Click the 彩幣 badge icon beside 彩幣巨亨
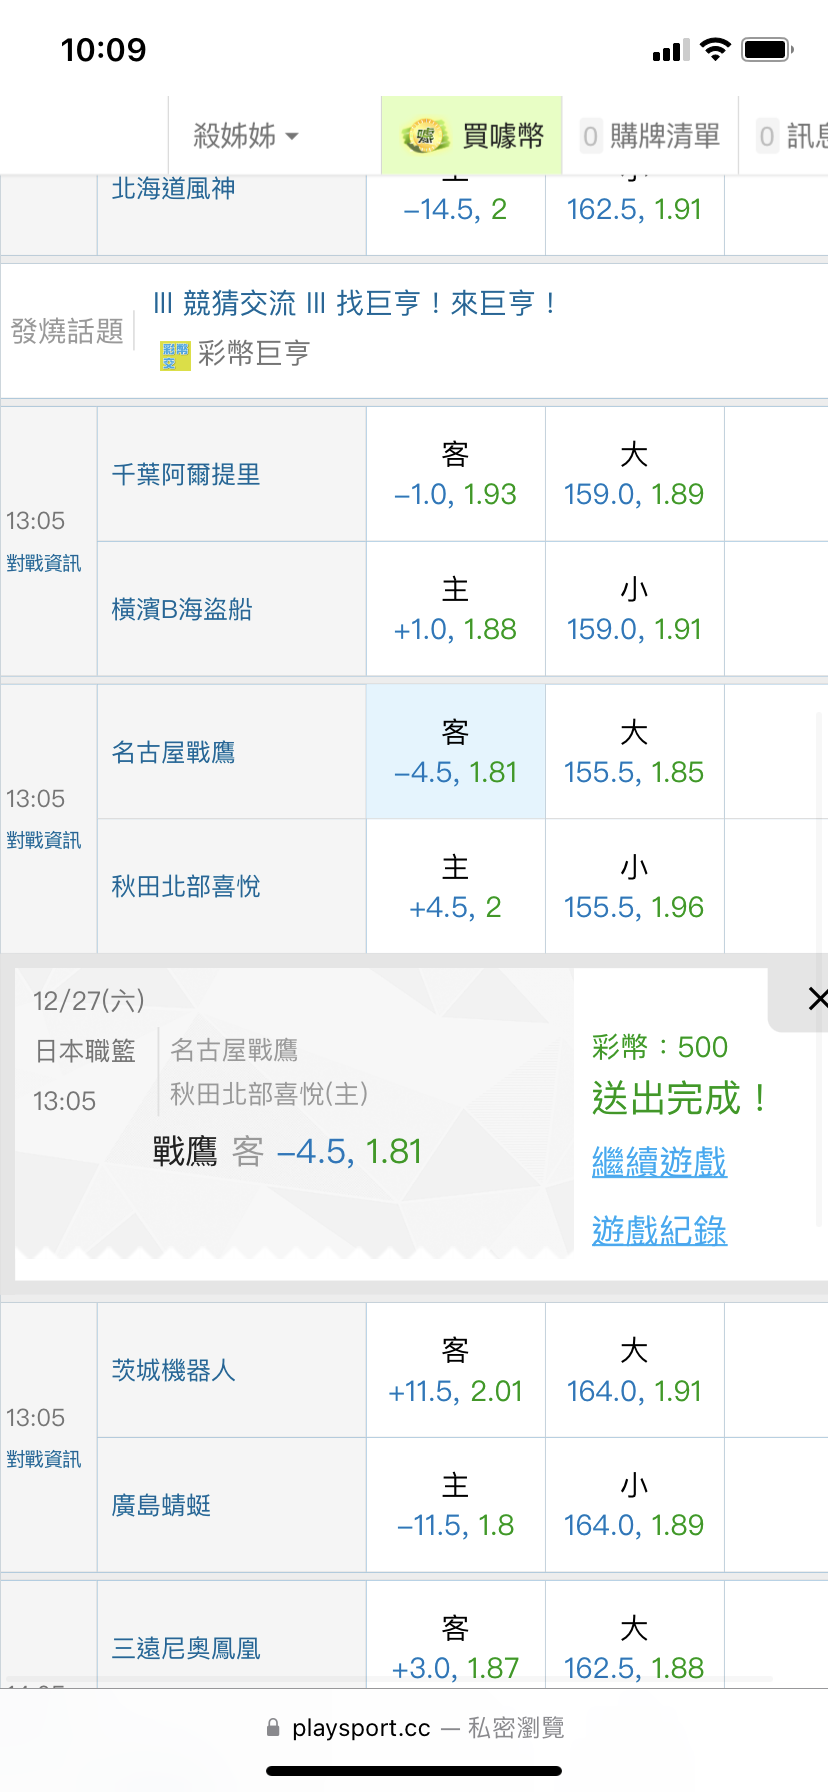The image size is (828, 1792). click(x=175, y=355)
